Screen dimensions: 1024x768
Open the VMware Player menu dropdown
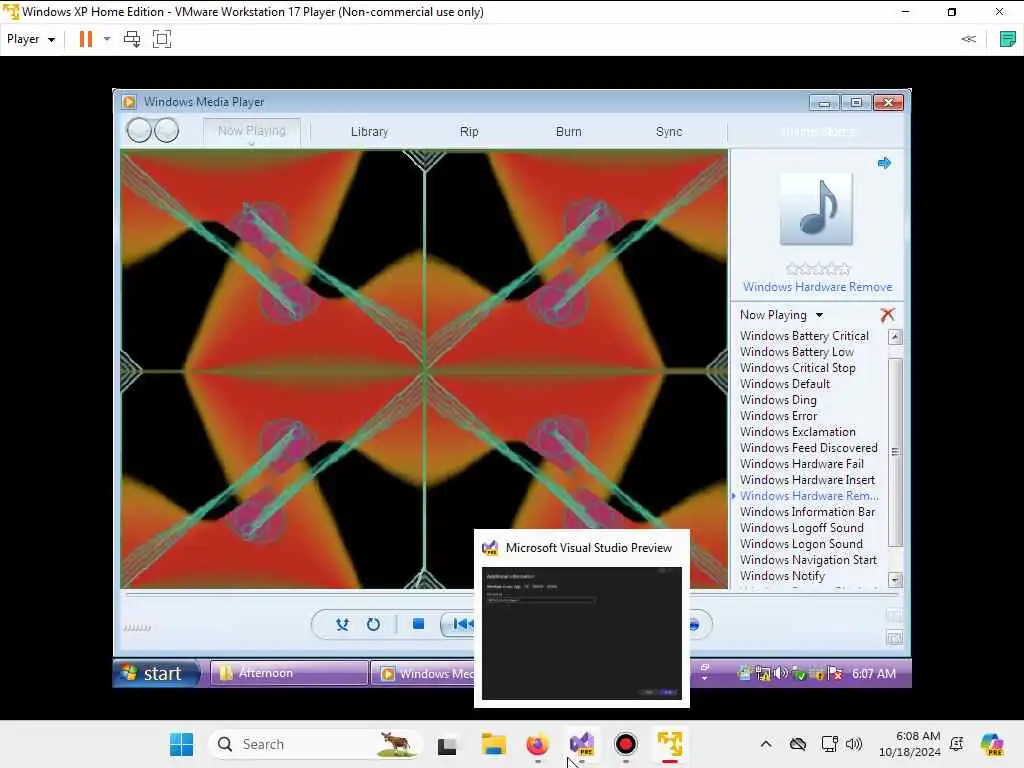tap(31, 39)
